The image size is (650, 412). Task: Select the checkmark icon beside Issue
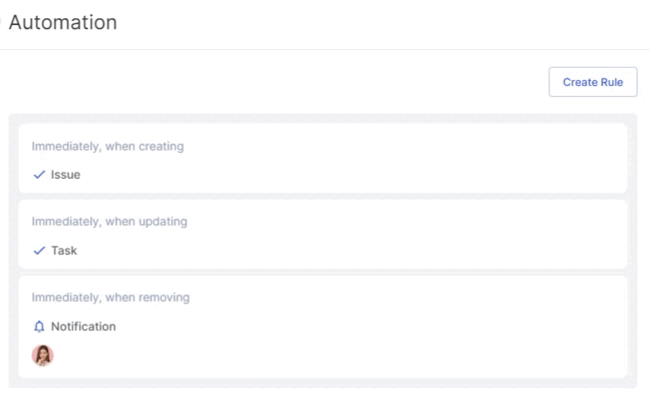(39, 174)
